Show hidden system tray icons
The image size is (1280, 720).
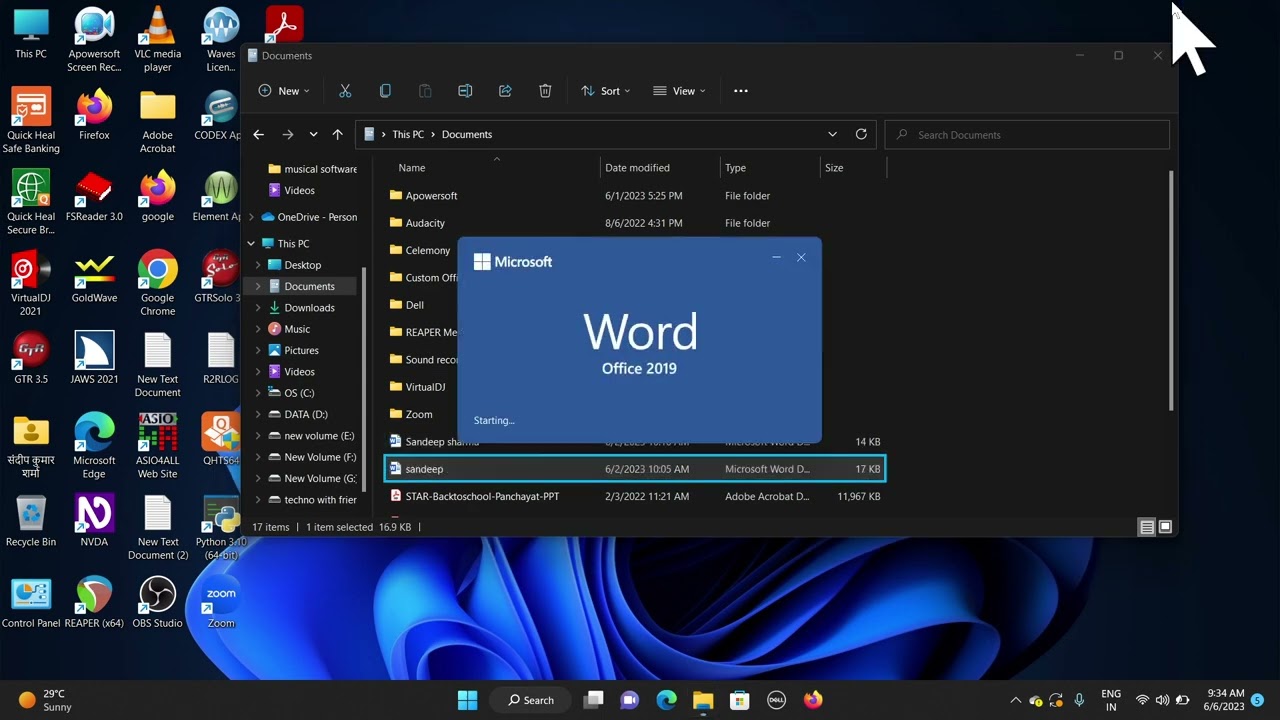click(1016, 700)
